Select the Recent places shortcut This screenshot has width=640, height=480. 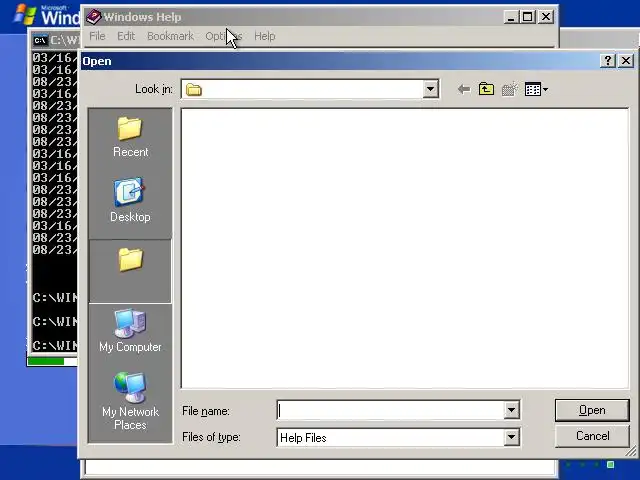point(130,138)
